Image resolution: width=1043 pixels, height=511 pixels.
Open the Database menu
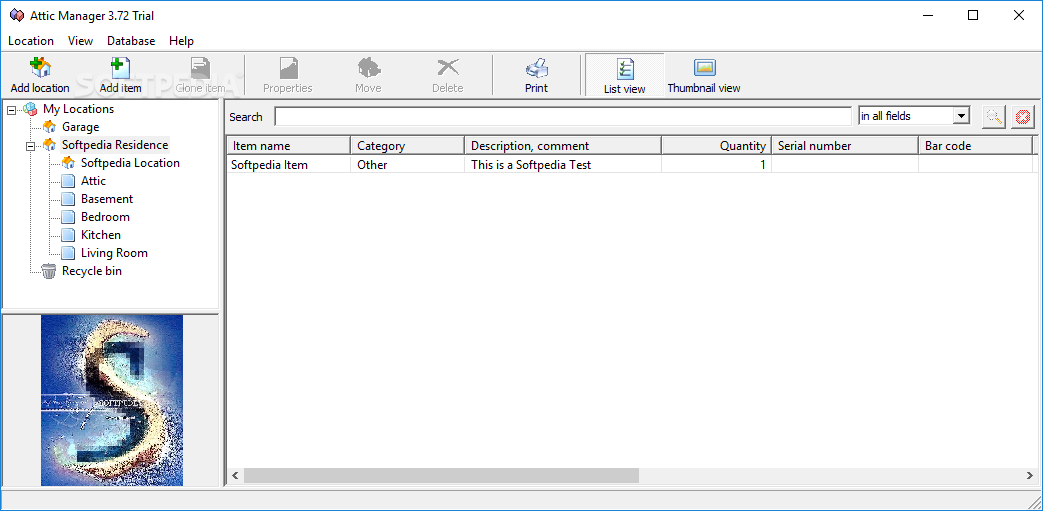tap(131, 41)
